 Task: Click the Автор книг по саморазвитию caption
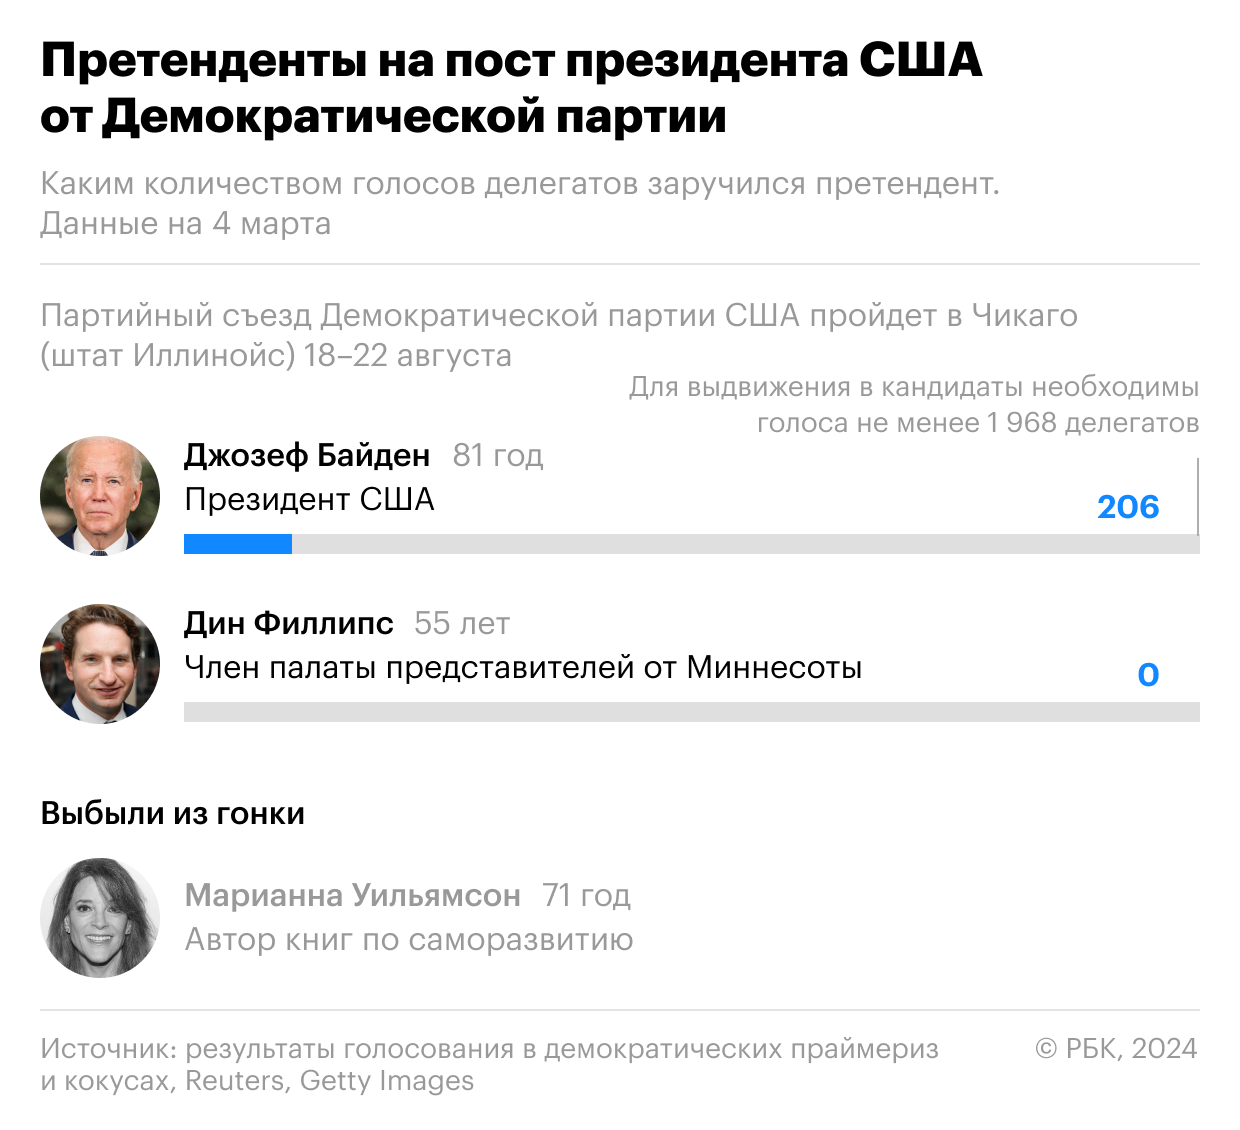click(409, 939)
